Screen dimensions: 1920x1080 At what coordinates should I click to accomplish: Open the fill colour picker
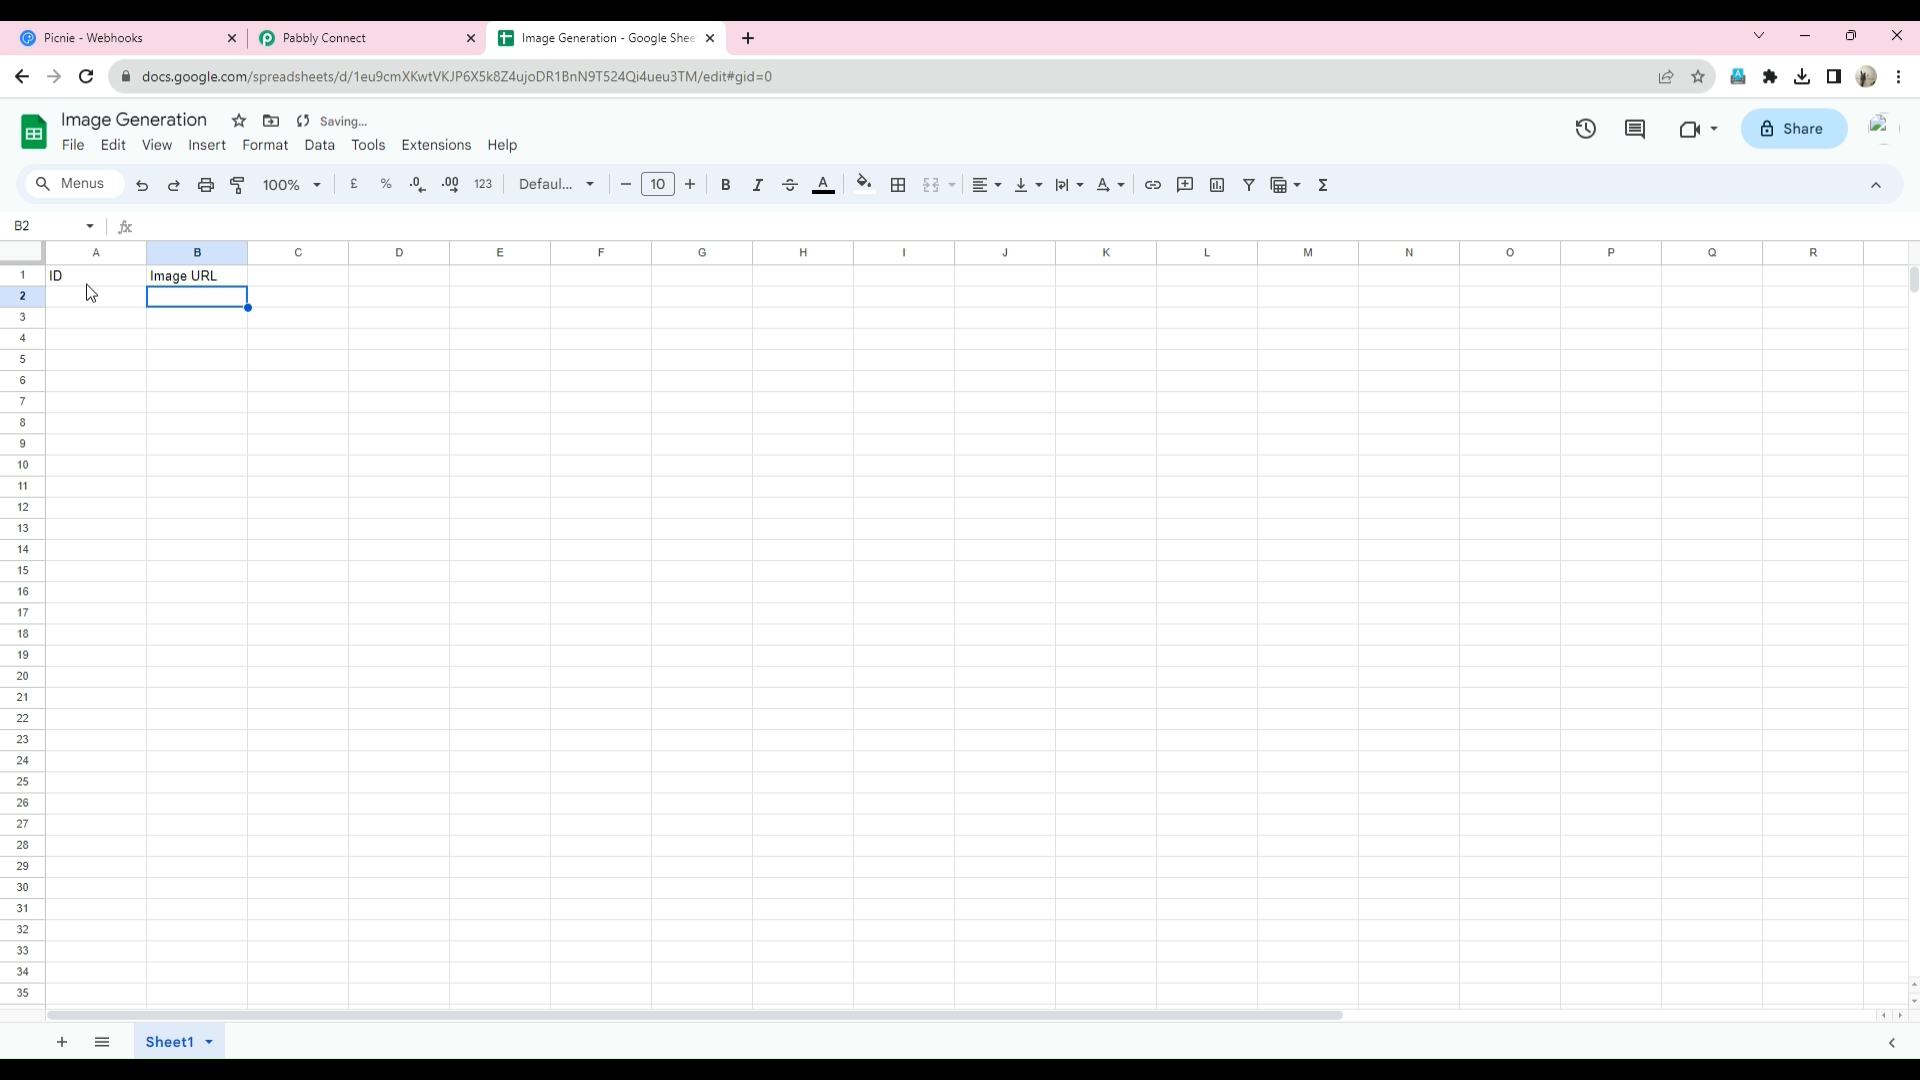click(x=864, y=185)
